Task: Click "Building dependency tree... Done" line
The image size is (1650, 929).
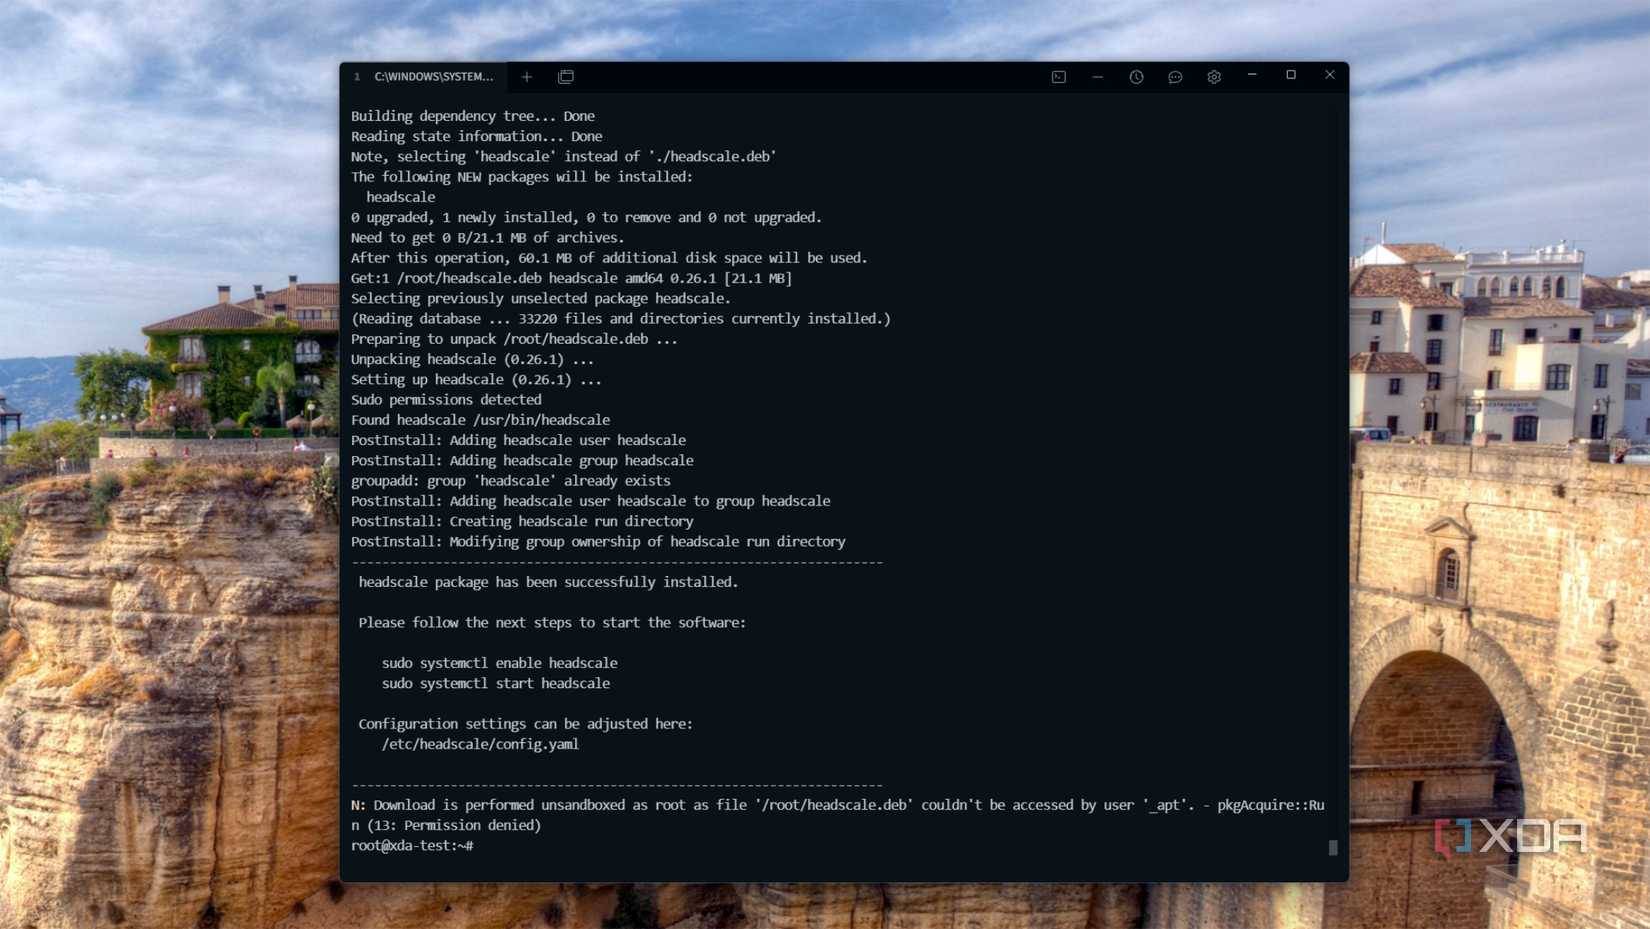Action: coord(473,117)
